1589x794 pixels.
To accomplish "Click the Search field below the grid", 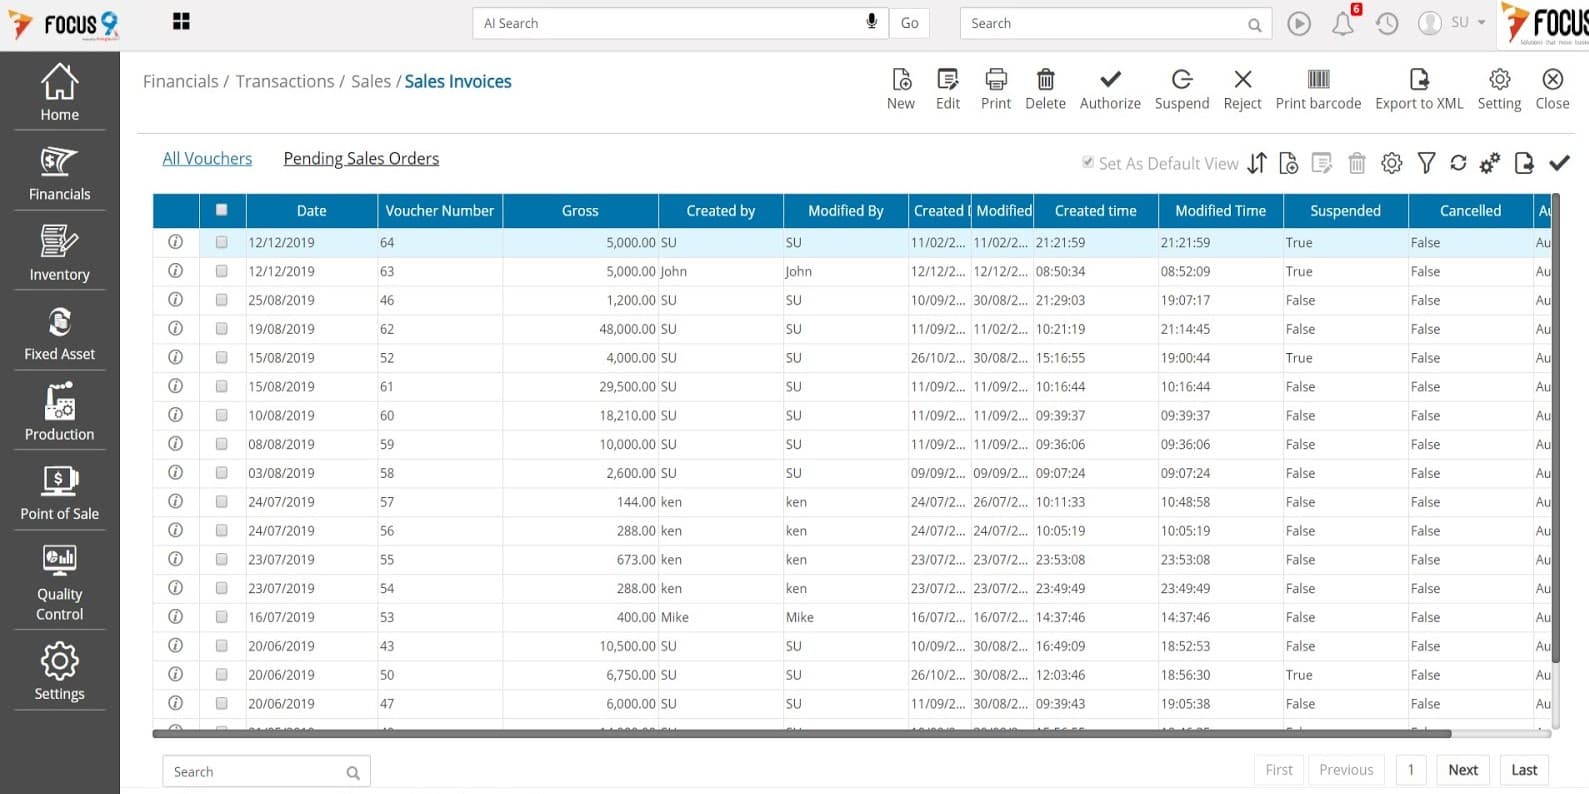I will (266, 772).
